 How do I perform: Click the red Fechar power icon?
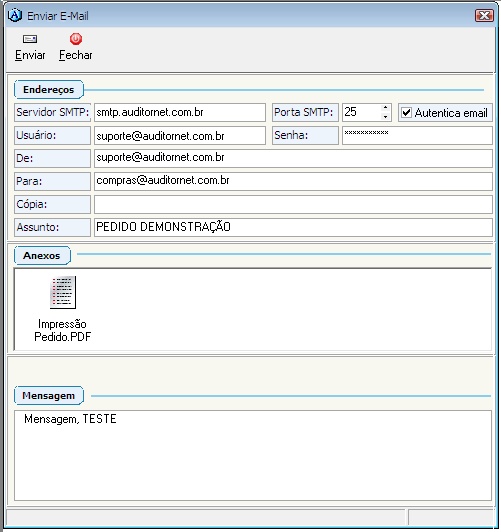(x=76, y=39)
